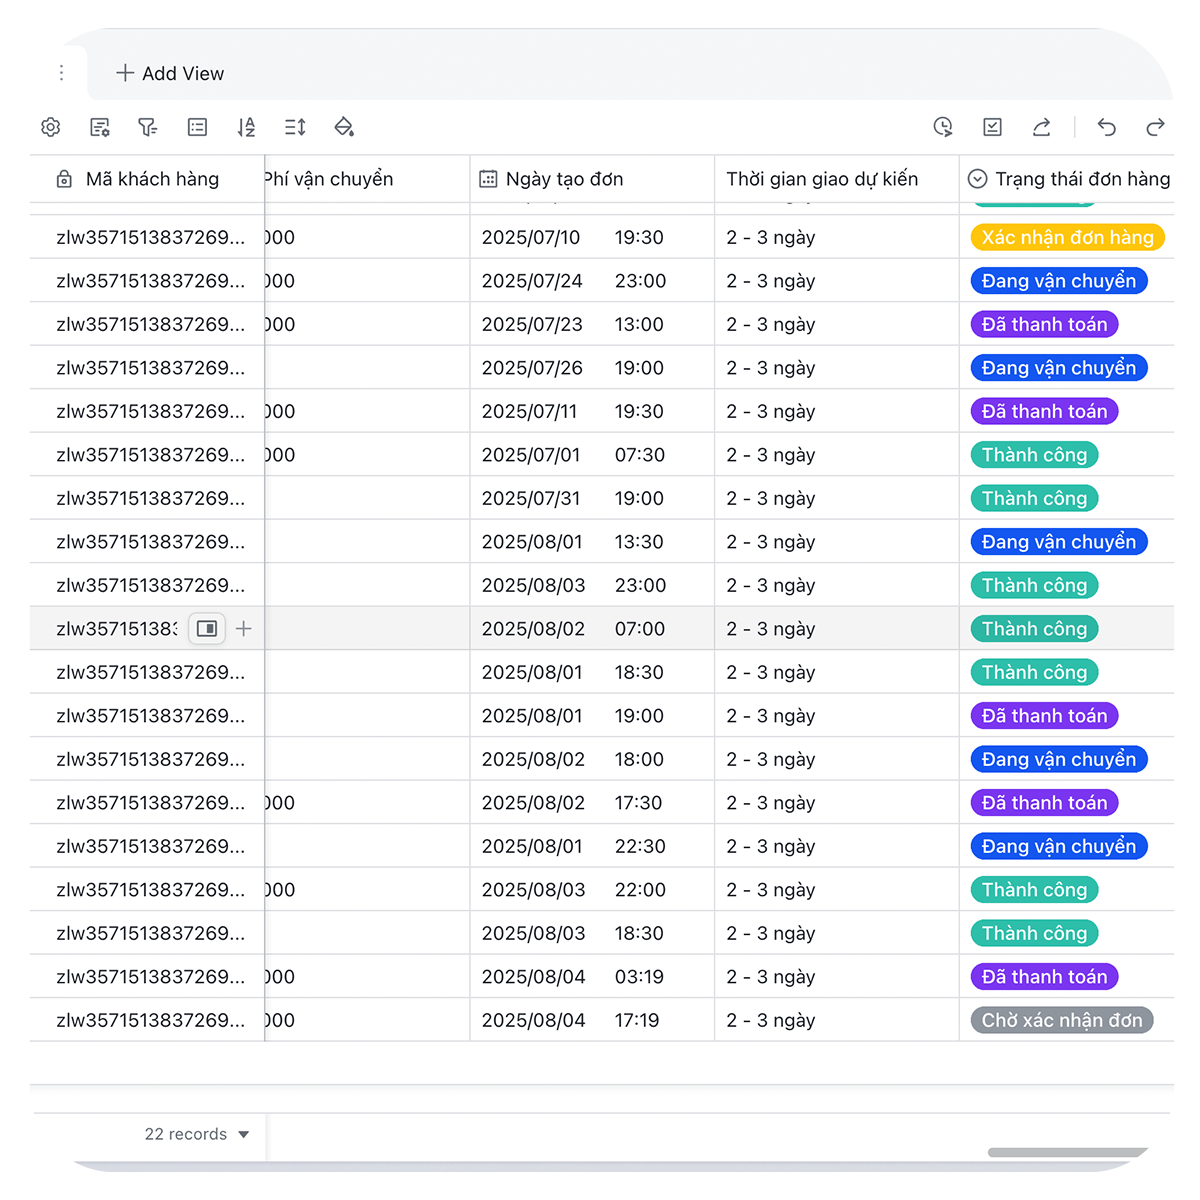Undo the last action
Screen dimensions: 1200x1200
(1106, 127)
